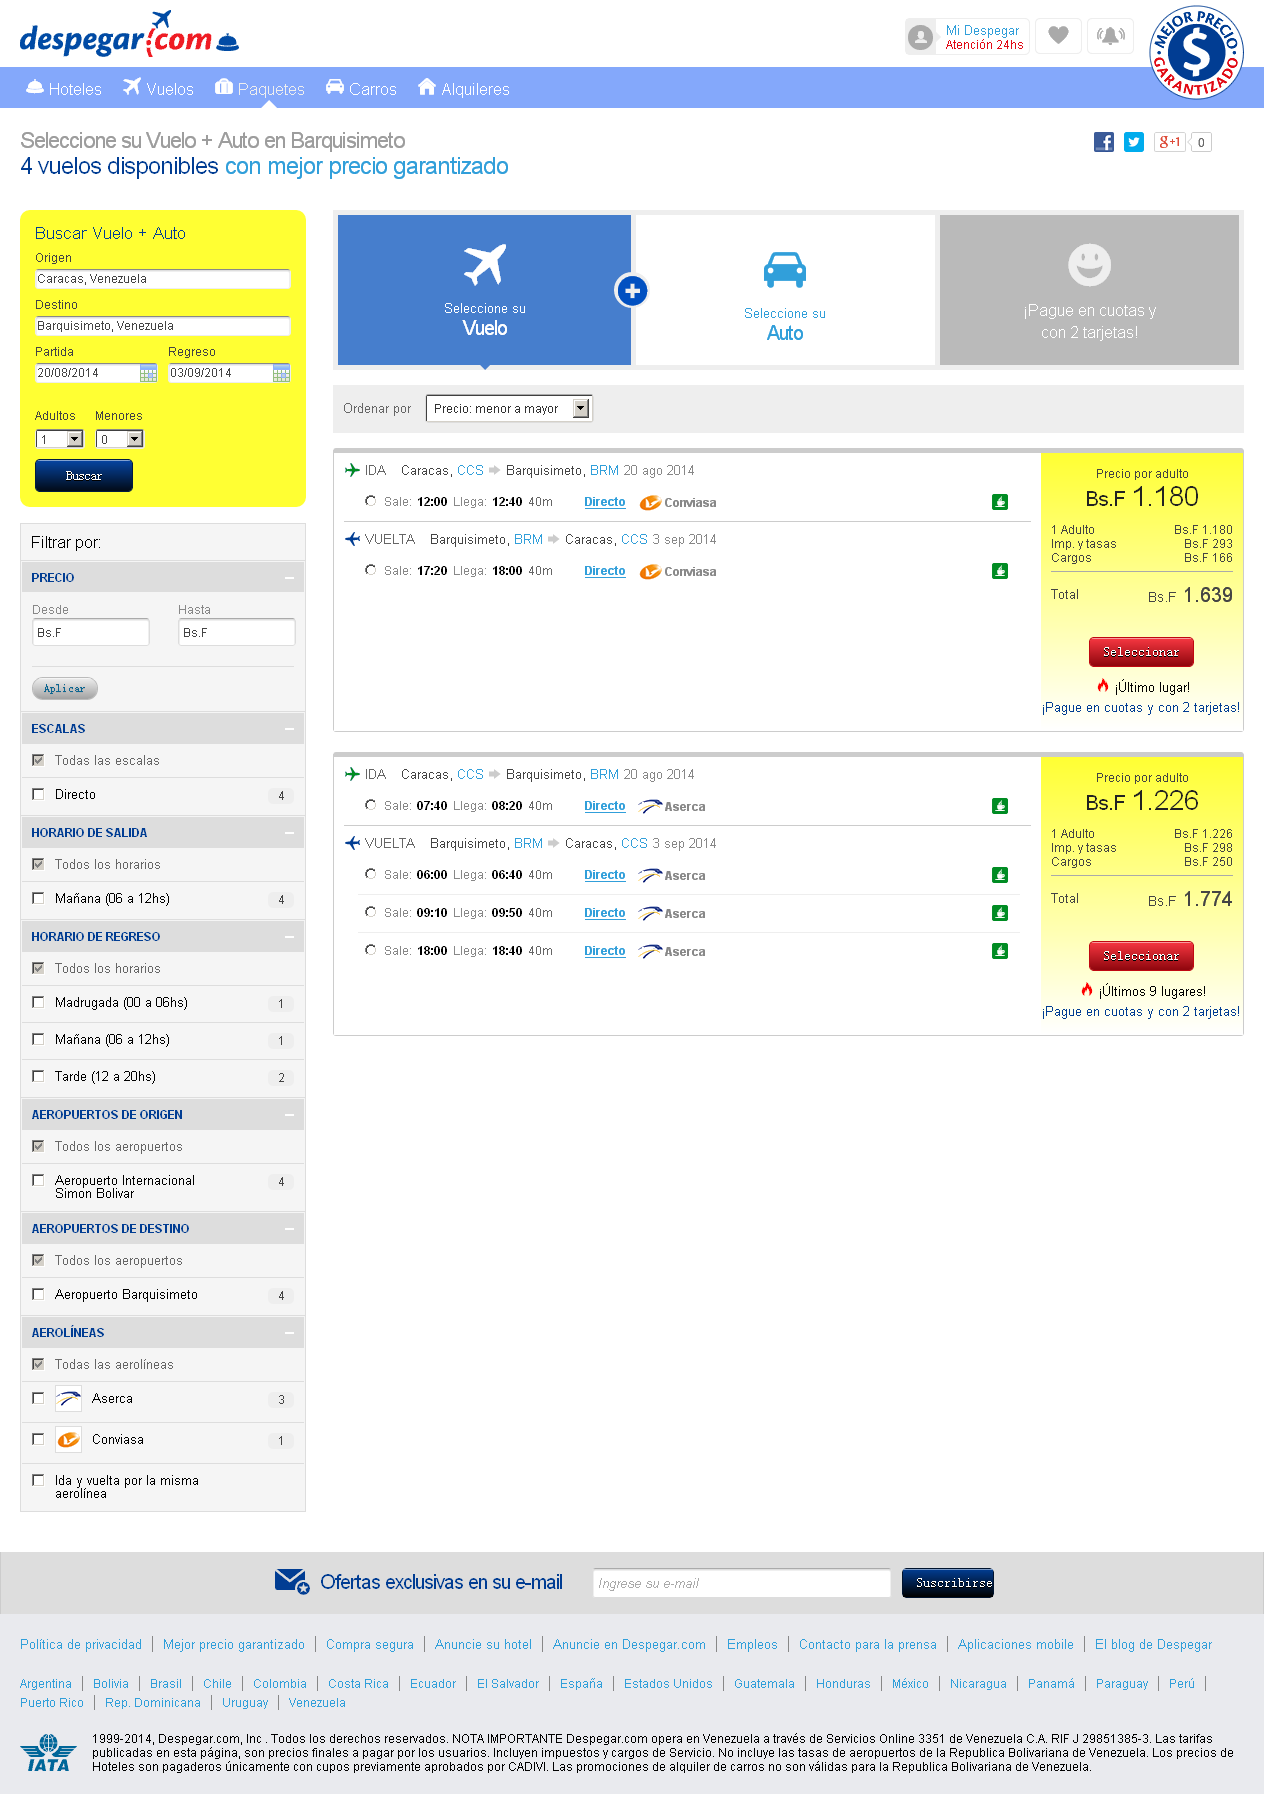This screenshot has height=1794, width=1264.
Task: Open Directo link on 12:00 Conviasa flight
Action: point(605,502)
